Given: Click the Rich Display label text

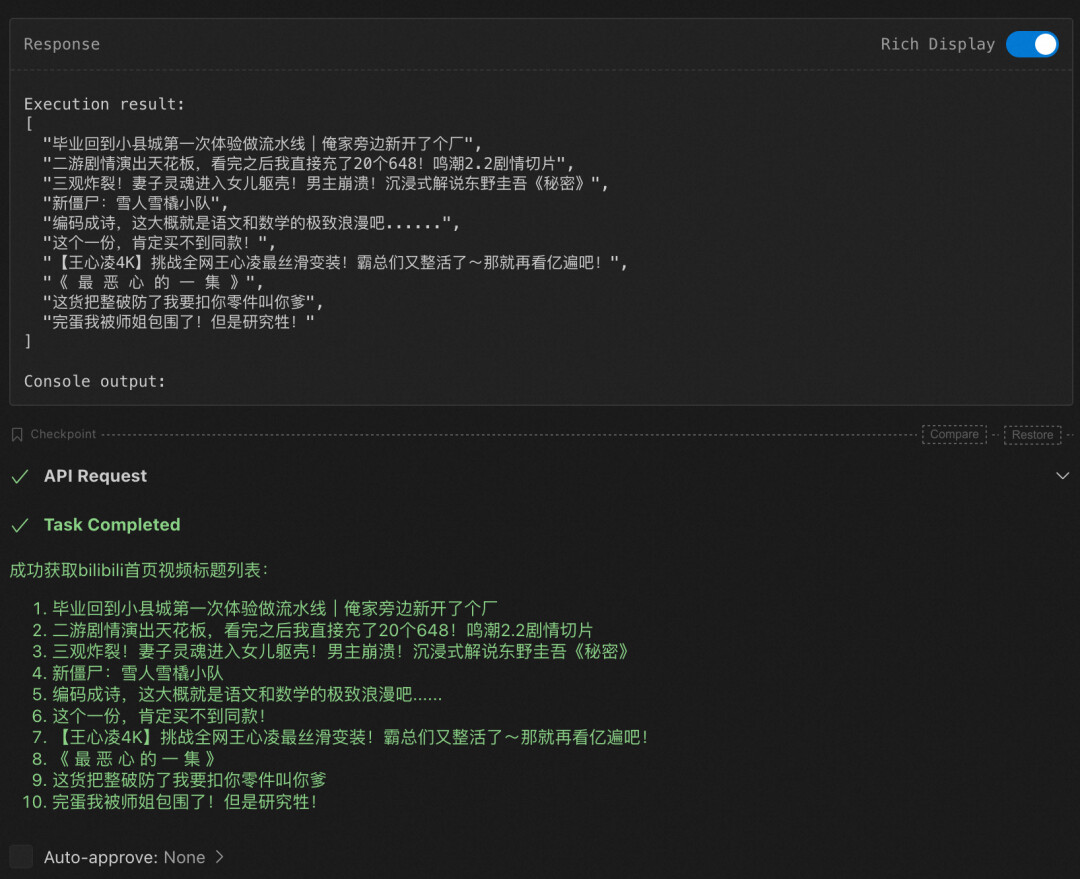Looking at the screenshot, I should click(x=937, y=44).
